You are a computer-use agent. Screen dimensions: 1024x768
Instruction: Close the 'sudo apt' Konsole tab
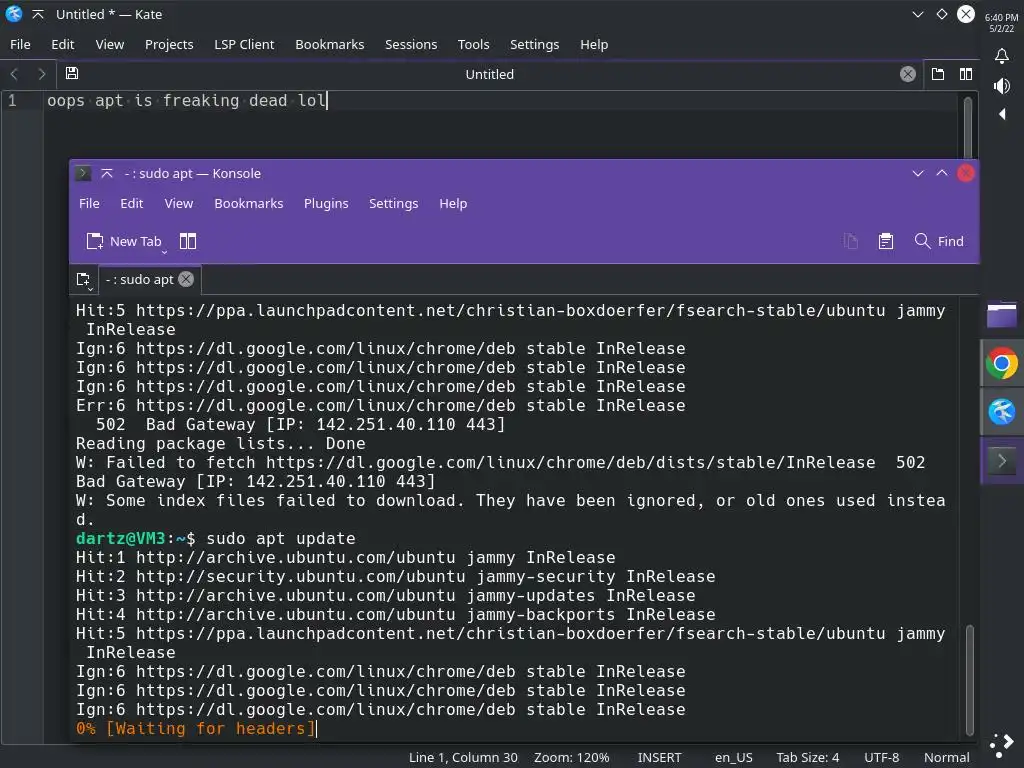186,279
